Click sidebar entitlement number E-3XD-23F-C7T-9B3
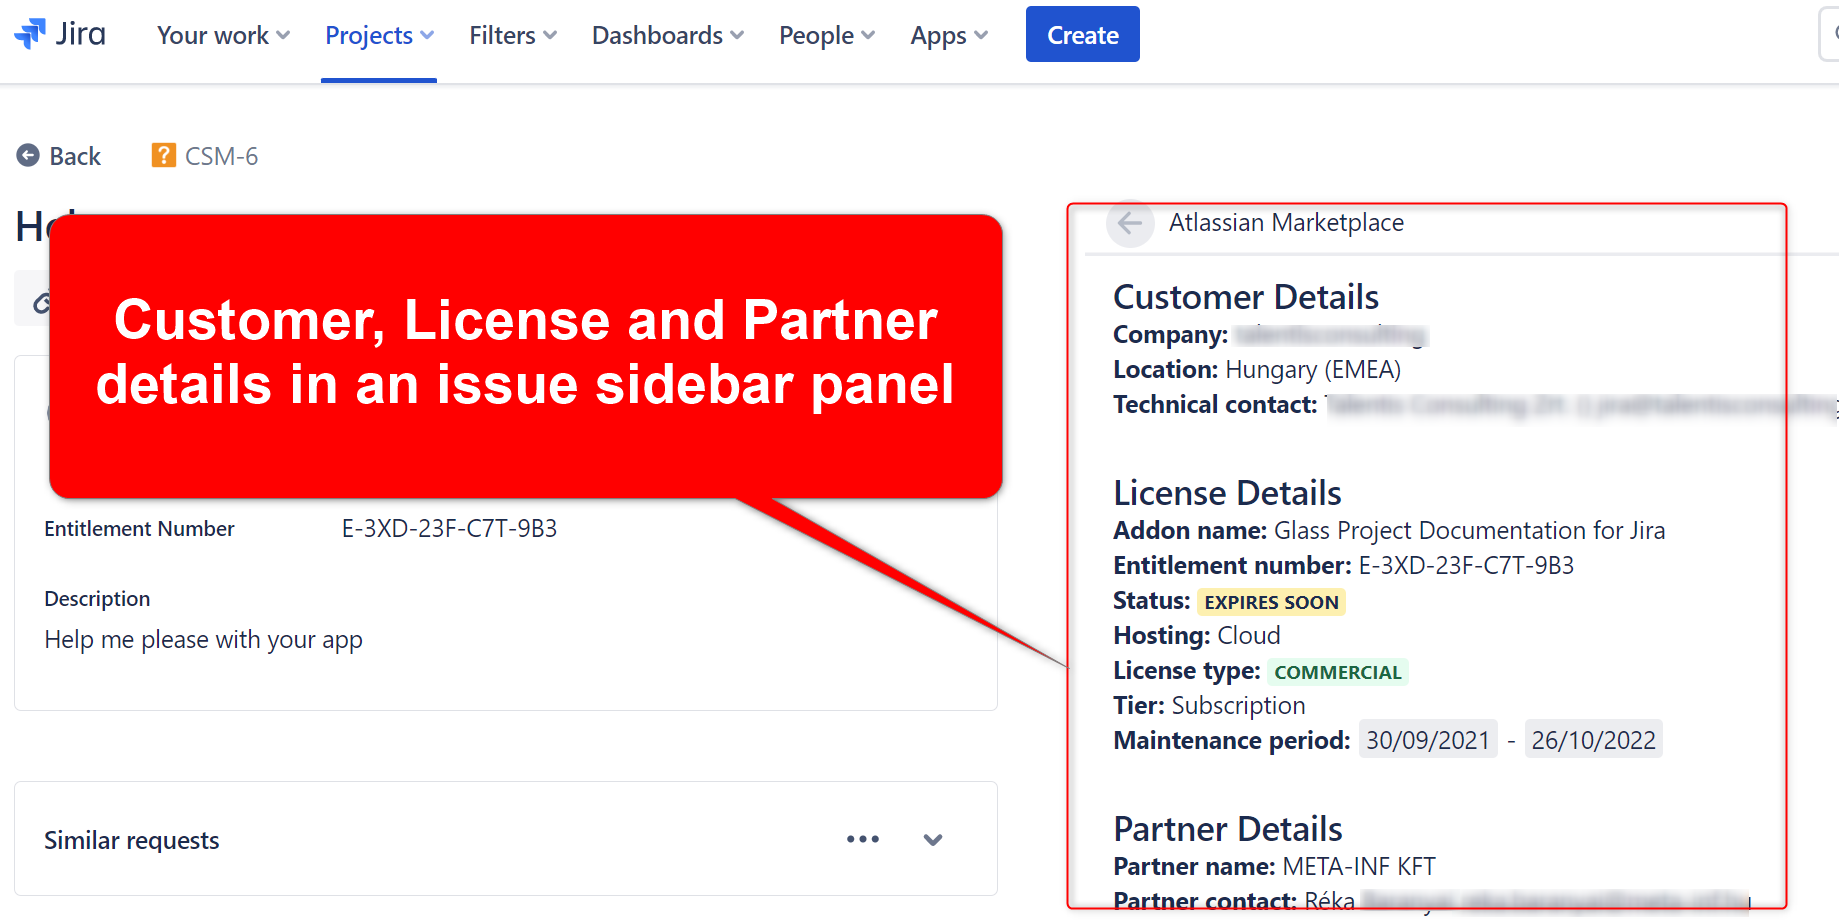This screenshot has height=920, width=1839. click(1466, 565)
